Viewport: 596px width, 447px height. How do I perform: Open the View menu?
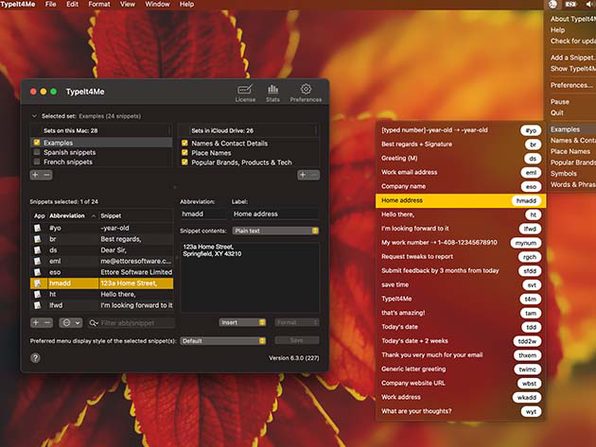click(x=127, y=4)
